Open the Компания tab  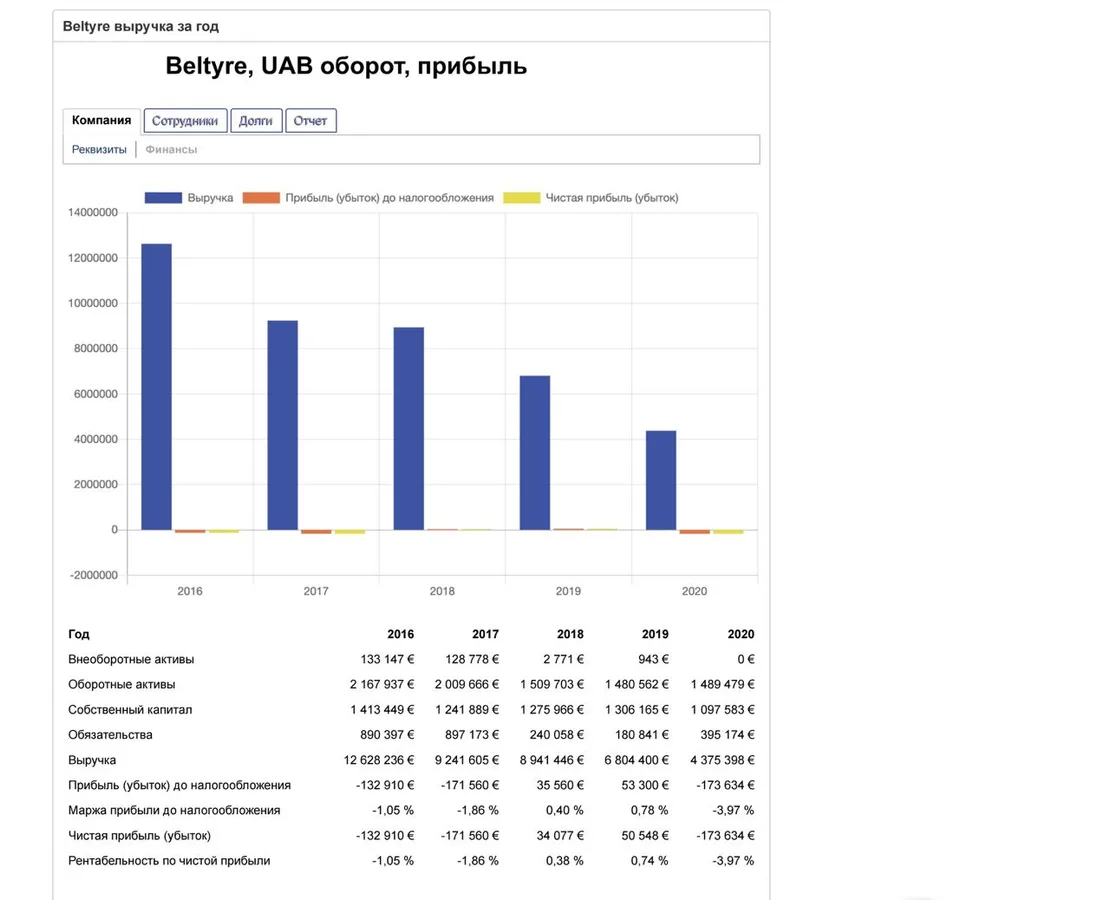(x=101, y=120)
